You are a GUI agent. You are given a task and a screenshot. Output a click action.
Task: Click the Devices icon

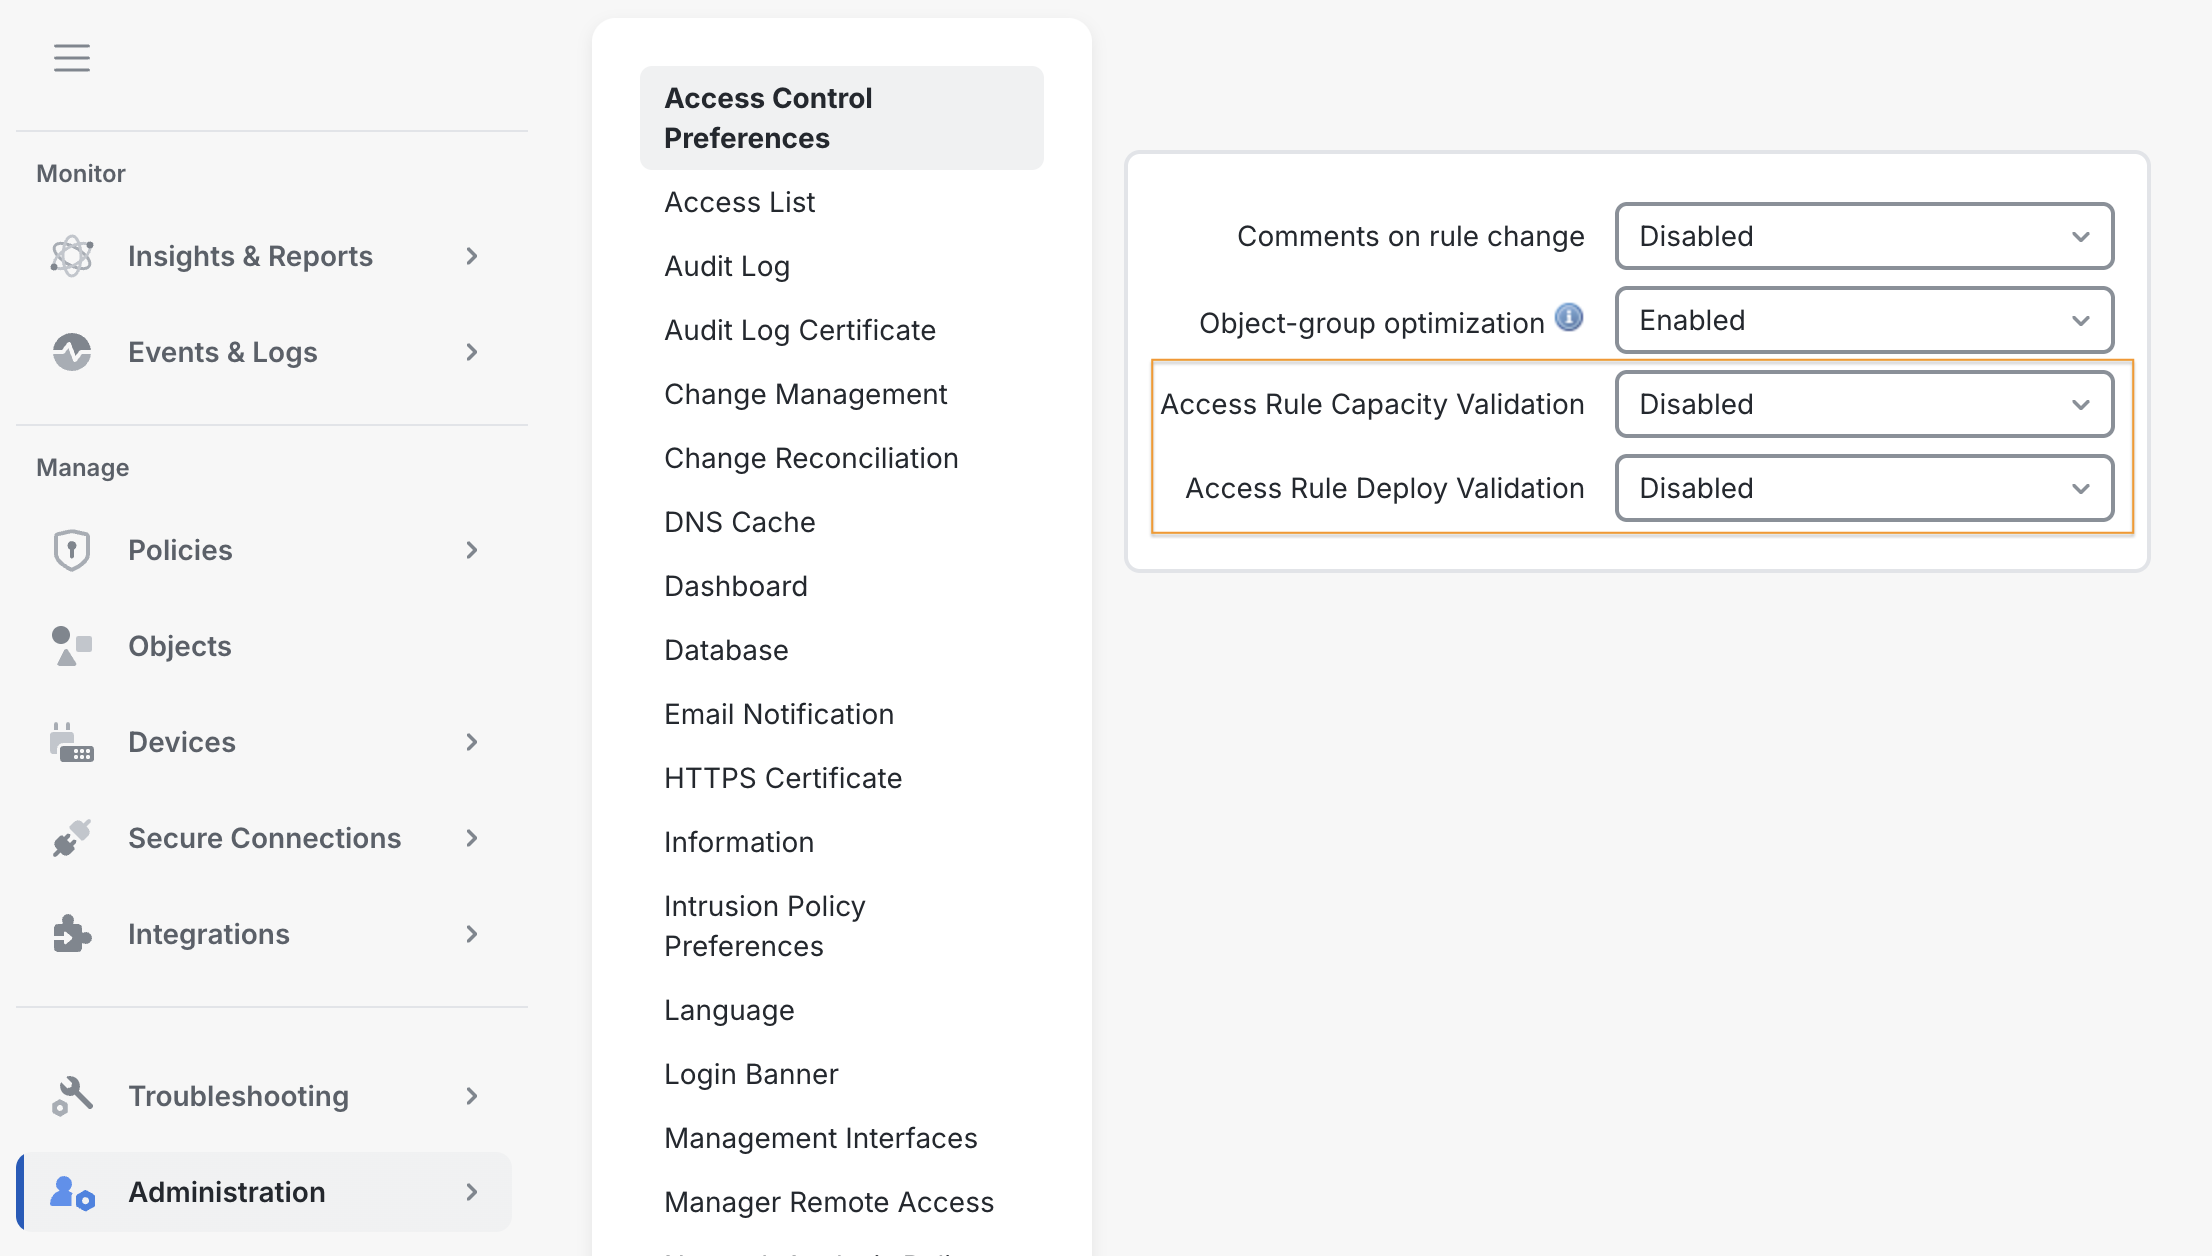[x=72, y=742]
